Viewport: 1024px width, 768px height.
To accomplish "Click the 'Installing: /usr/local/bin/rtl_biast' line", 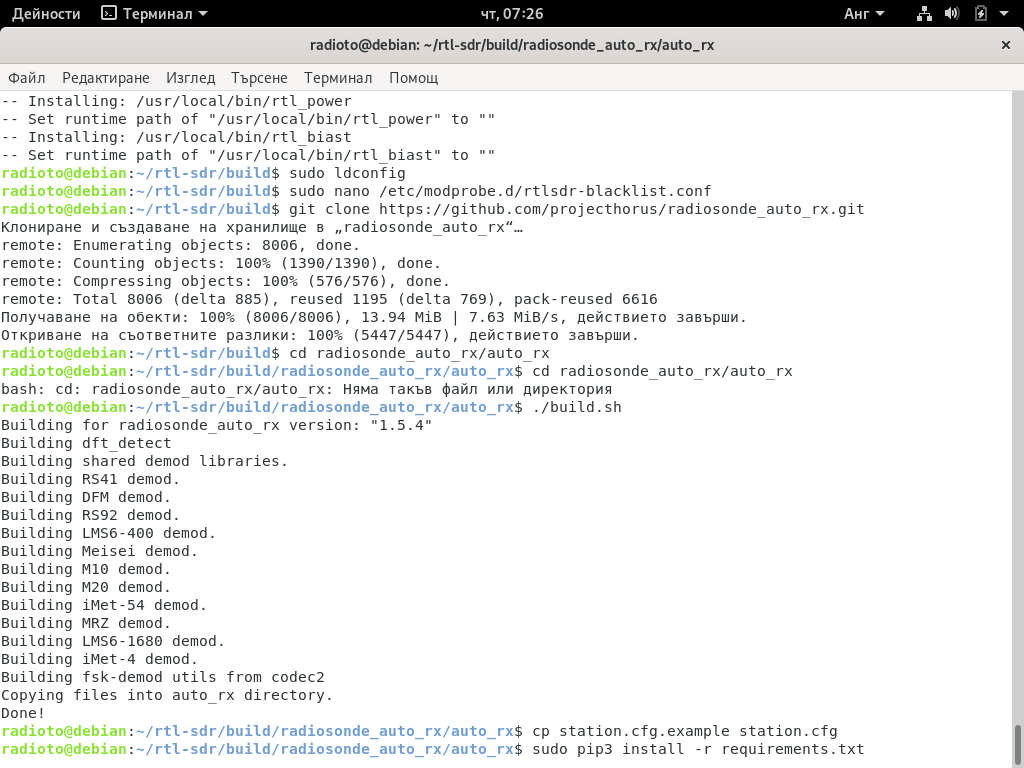I will (176, 137).
